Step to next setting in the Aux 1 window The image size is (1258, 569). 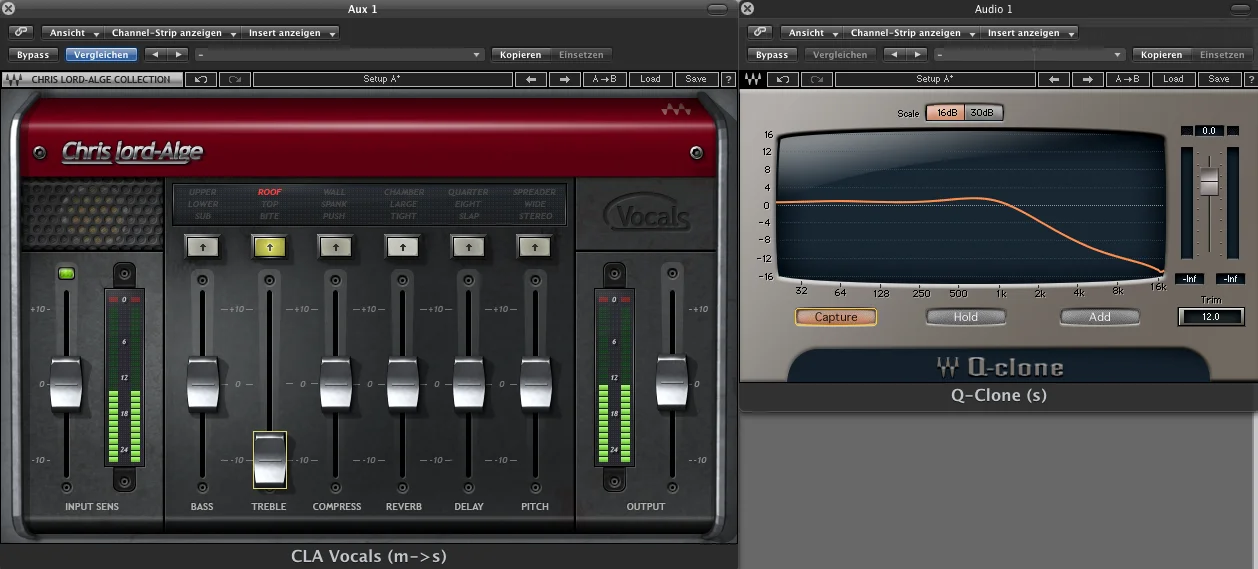click(x=177, y=55)
